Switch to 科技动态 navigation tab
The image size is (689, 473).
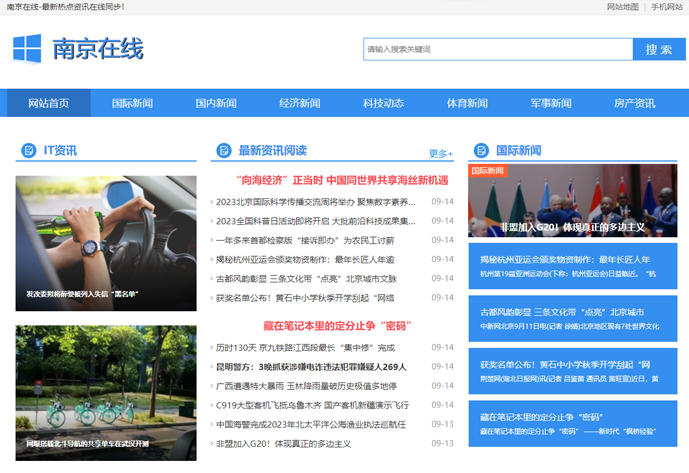click(383, 103)
